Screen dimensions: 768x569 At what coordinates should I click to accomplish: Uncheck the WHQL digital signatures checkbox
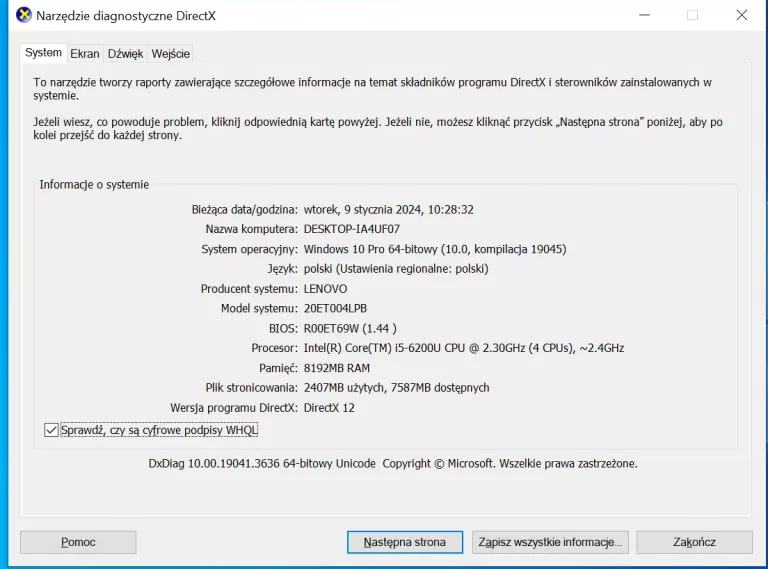pyautogui.click(x=52, y=430)
